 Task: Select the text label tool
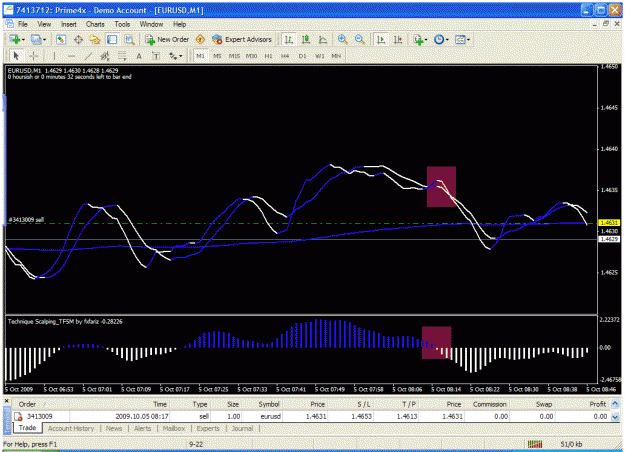(x=156, y=56)
